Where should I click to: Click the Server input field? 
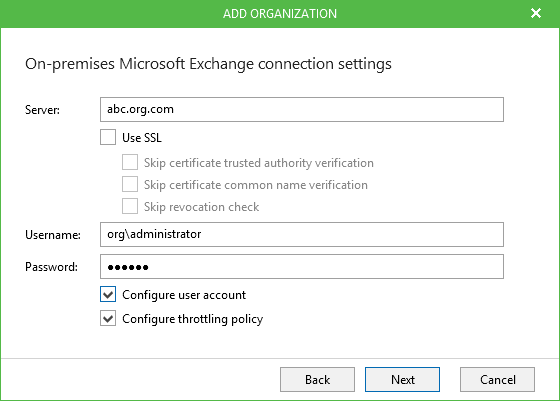[302, 109]
